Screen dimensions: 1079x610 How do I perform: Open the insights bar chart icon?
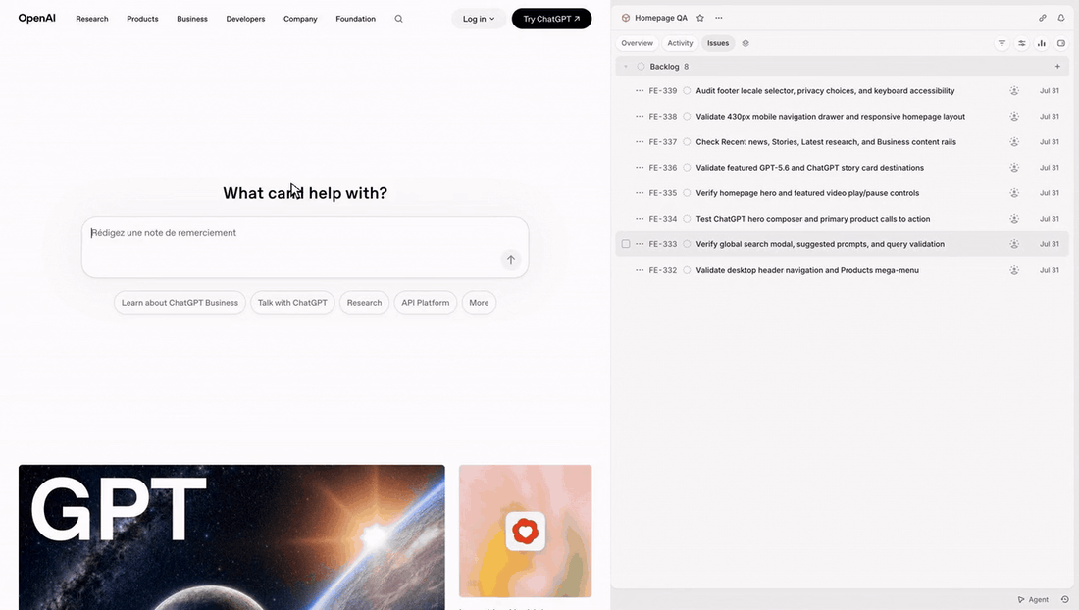[x=1042, y=43]
